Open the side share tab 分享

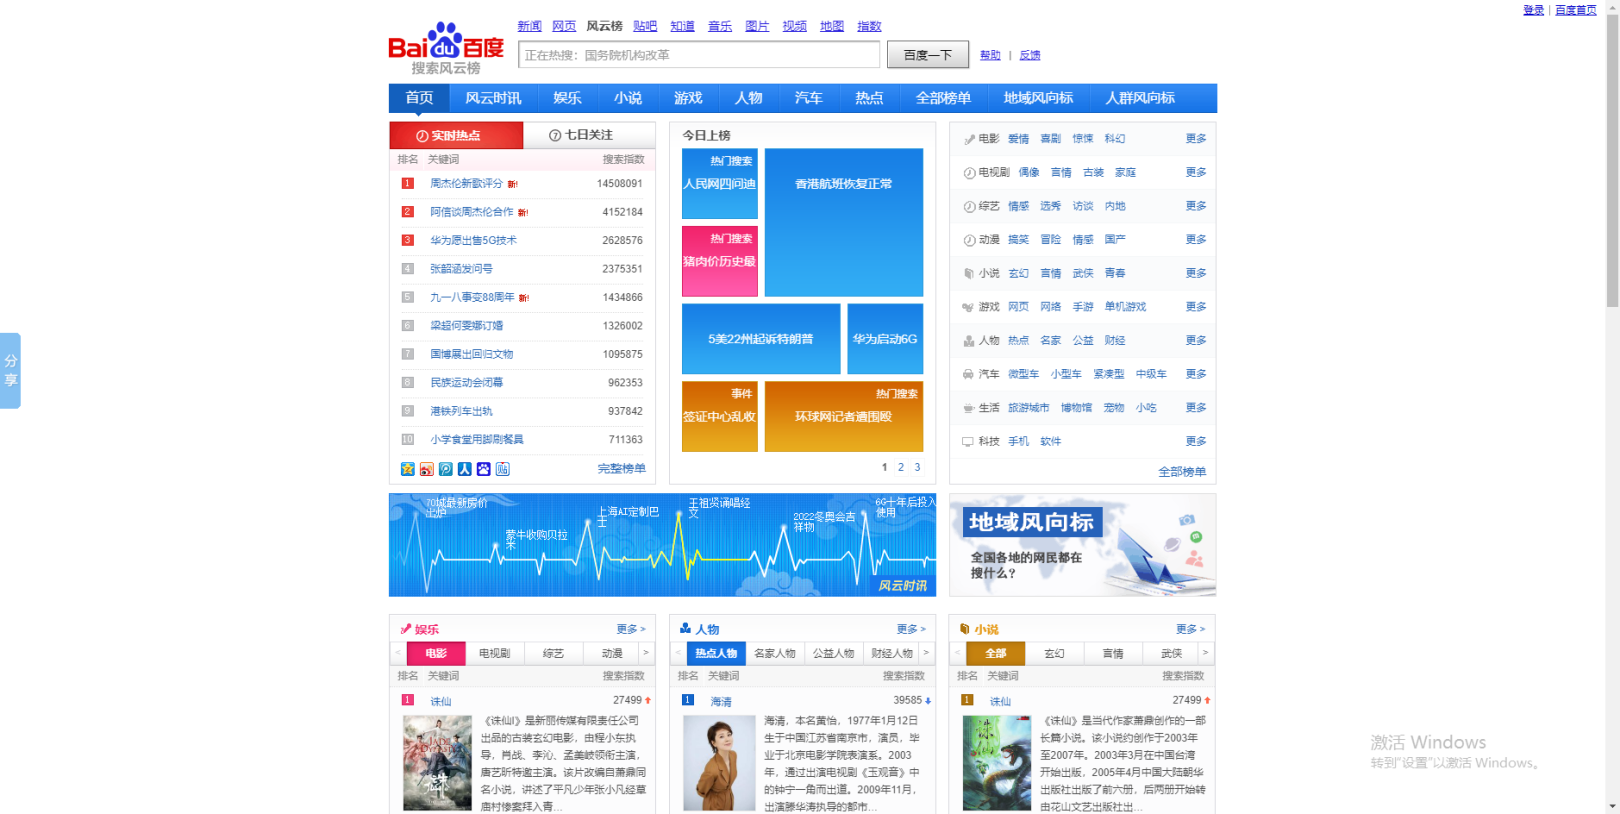point(10,370)
